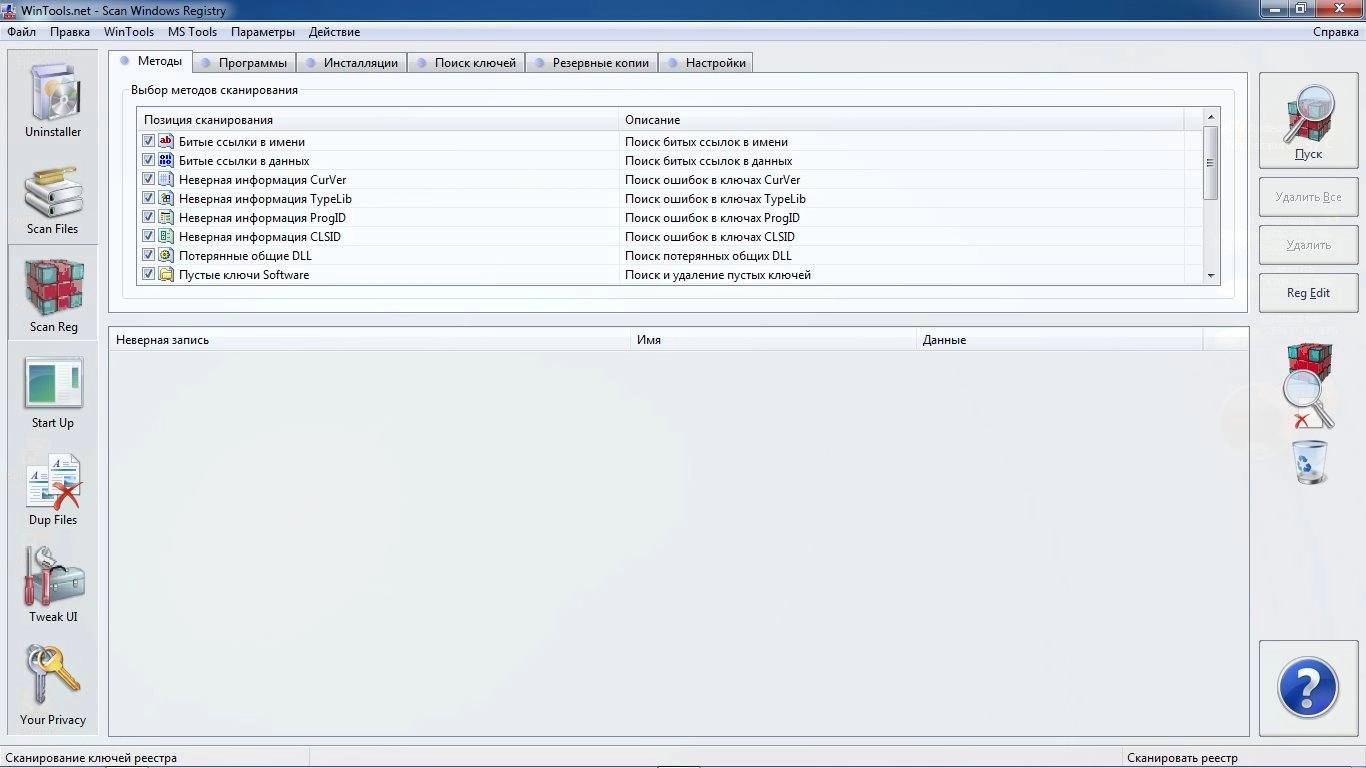This screenshot has width=1366, height=768.
Task: Start scan with the Пуск button
Action: (x=1308, y=120)
